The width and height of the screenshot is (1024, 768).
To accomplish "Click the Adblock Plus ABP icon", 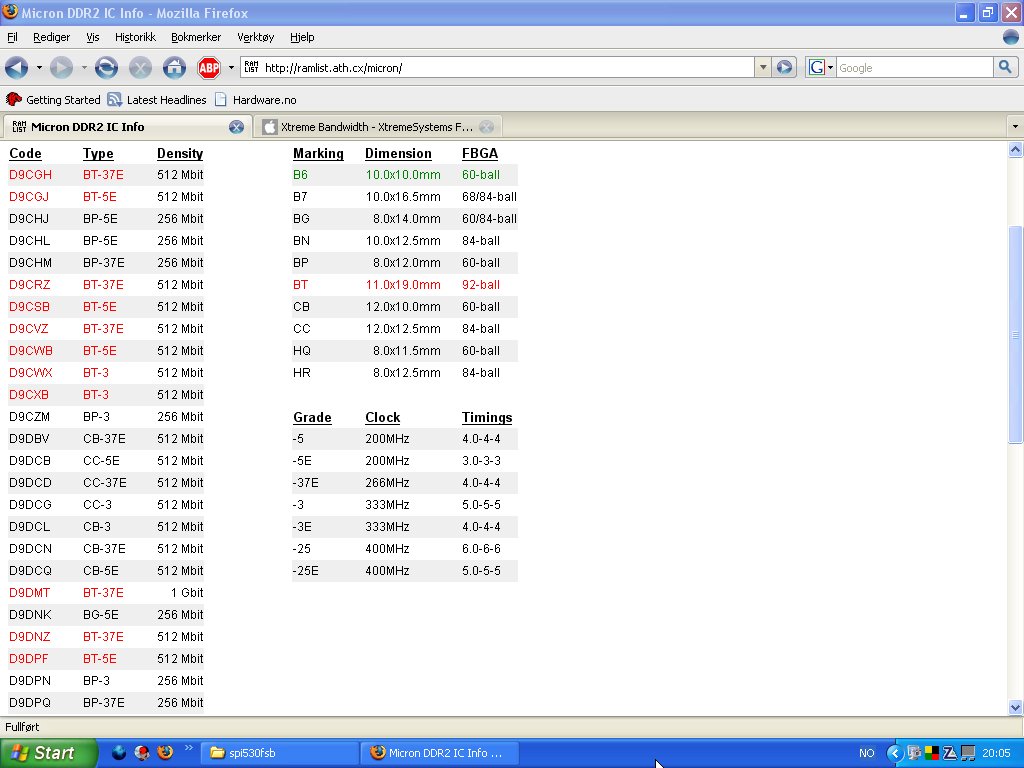I will click(209, 67).
